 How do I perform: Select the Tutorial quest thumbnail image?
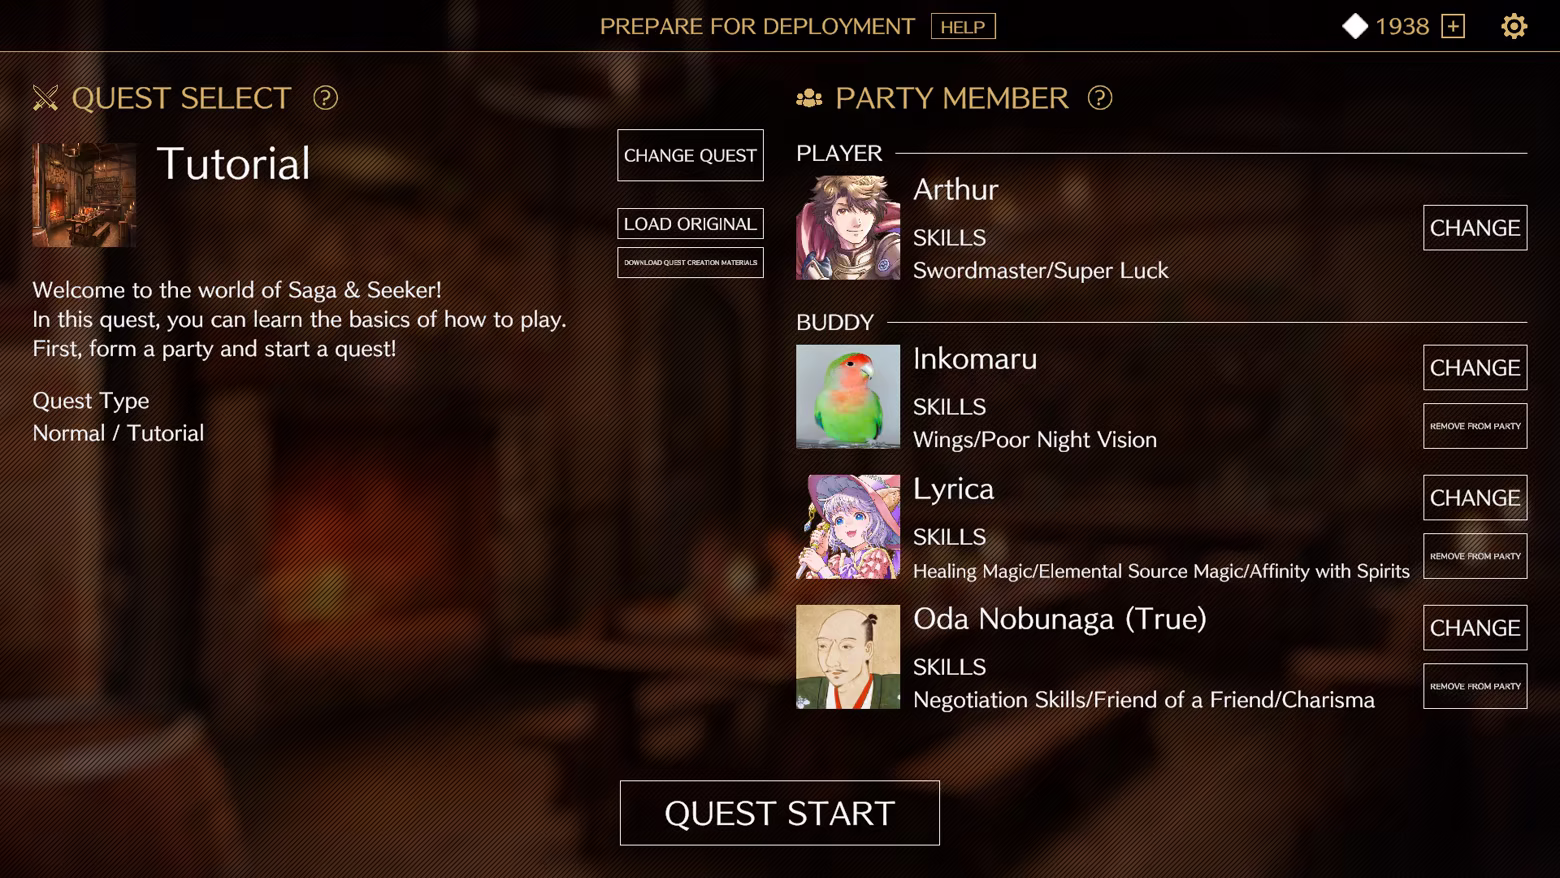85,194
